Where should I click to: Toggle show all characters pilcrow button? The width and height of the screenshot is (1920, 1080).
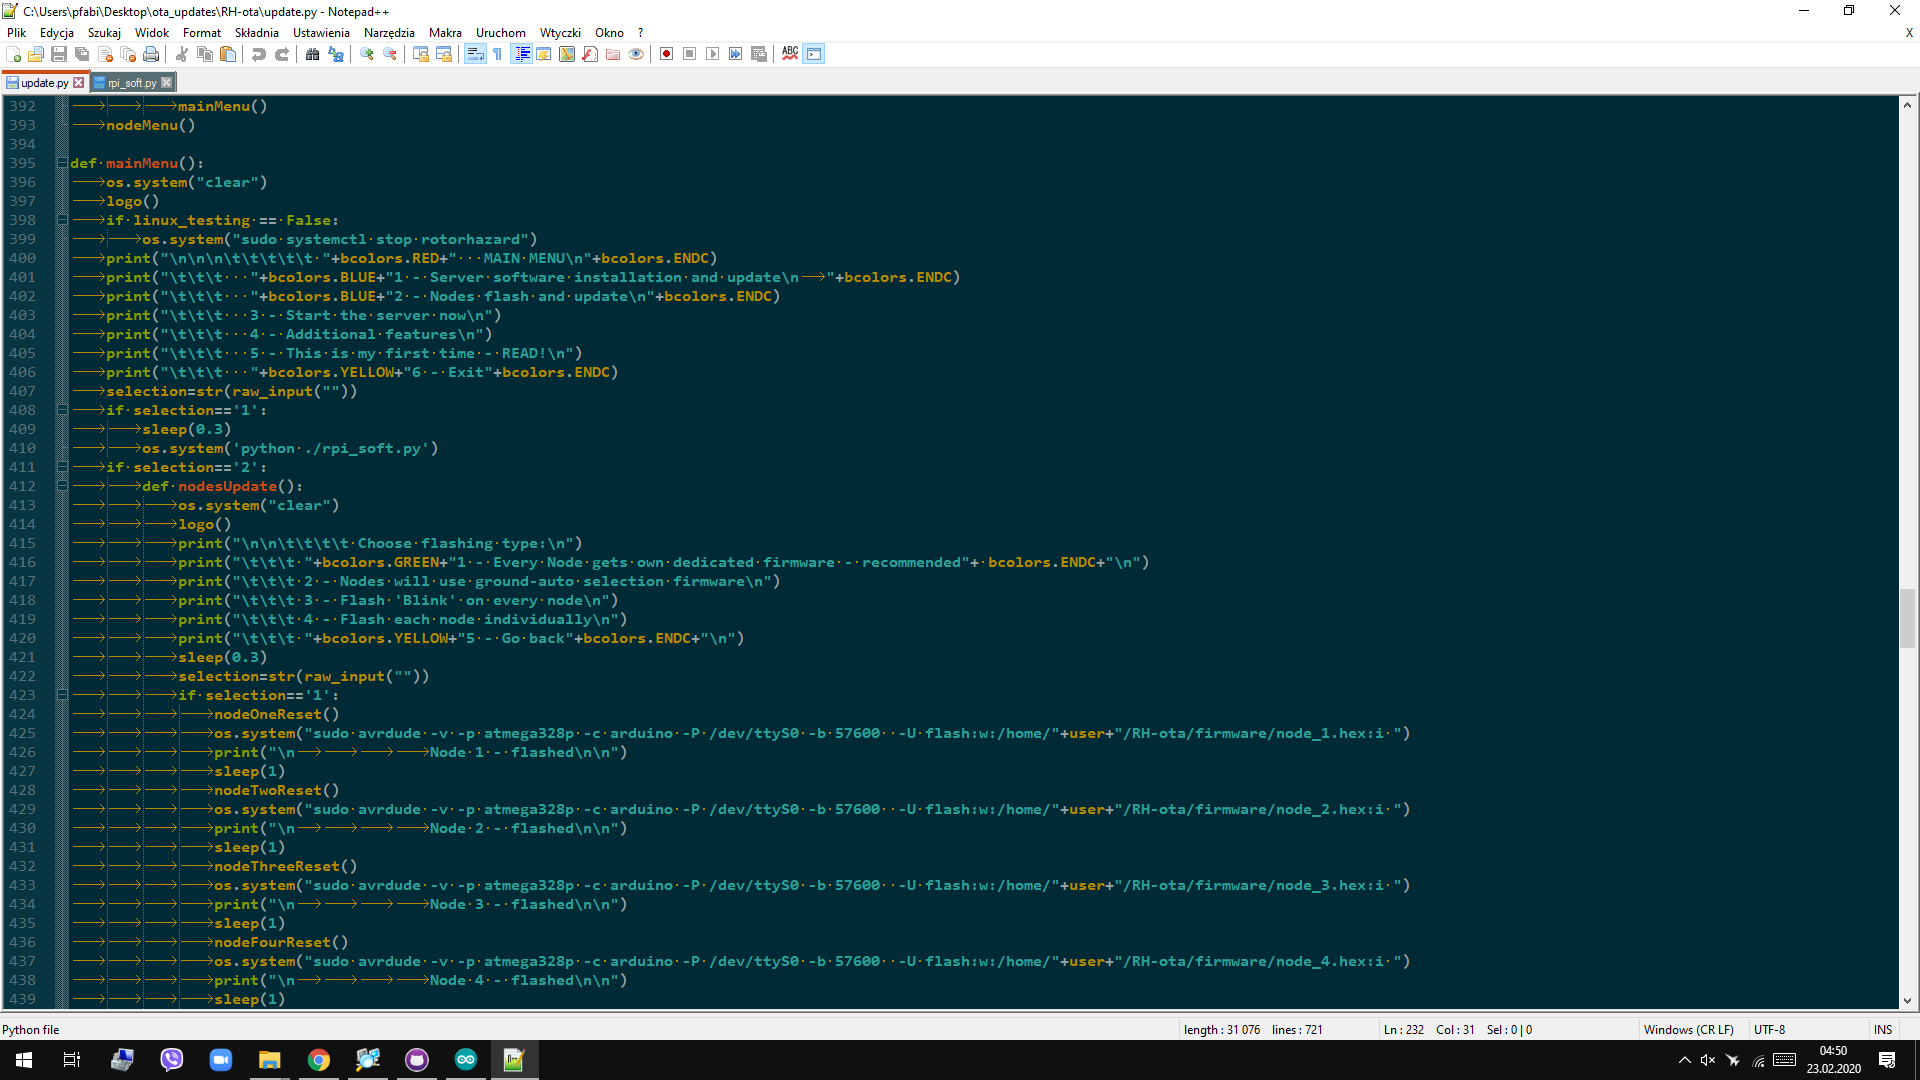coord(497,54)
